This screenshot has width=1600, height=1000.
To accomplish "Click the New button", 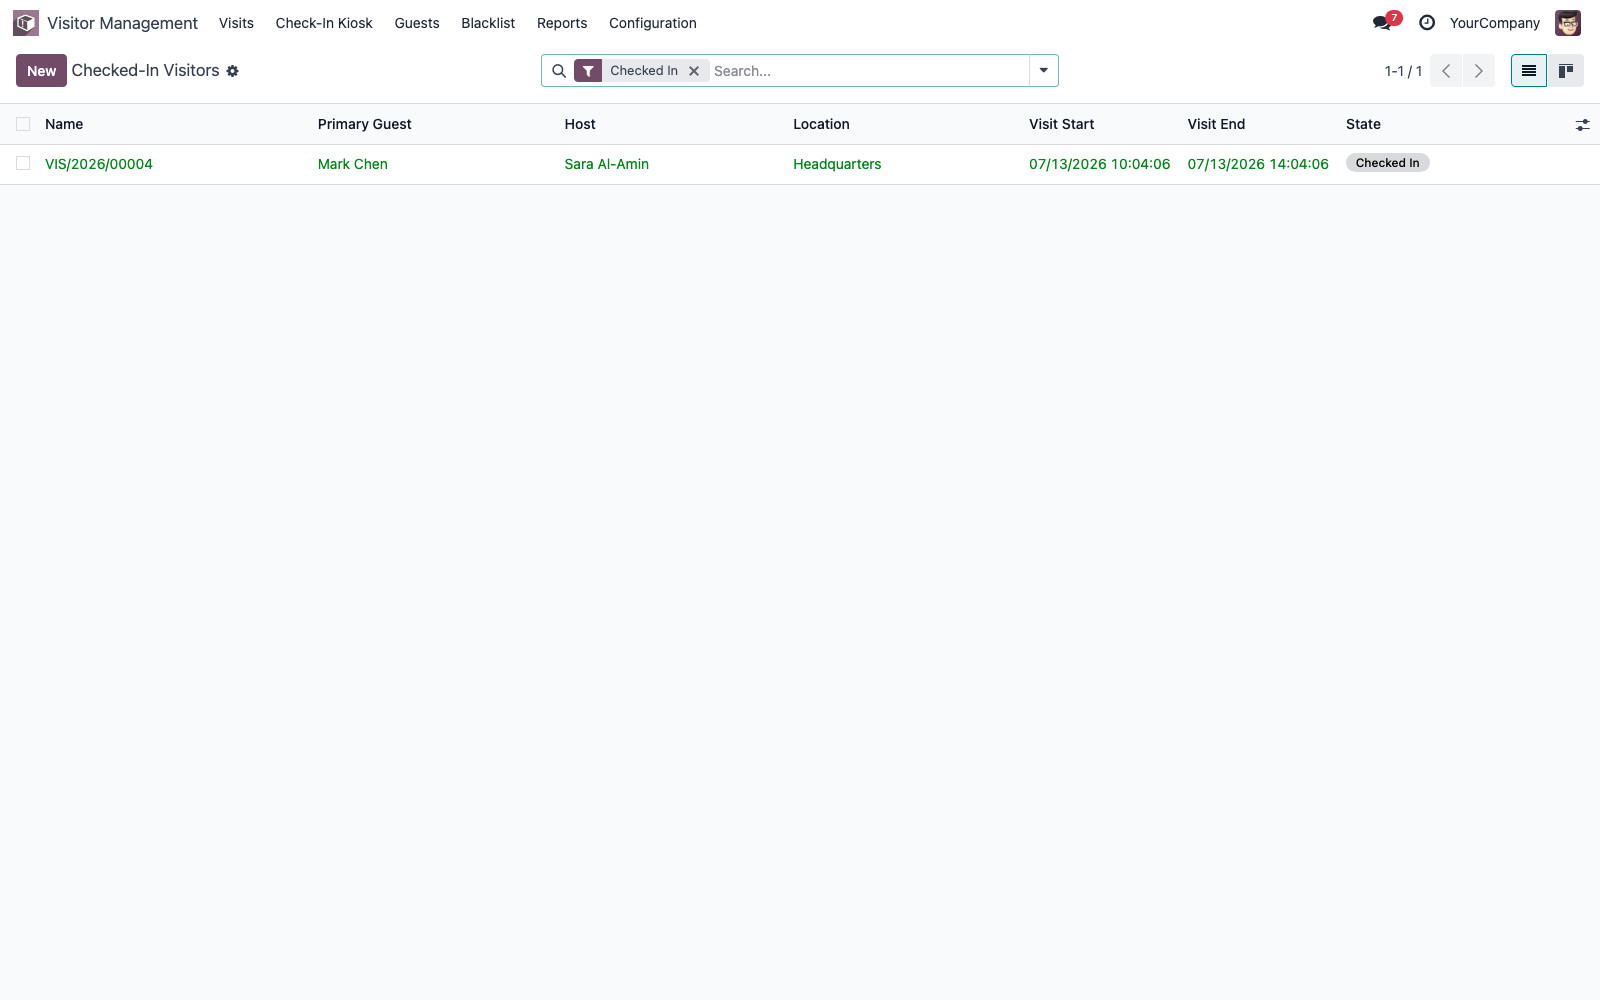I will (41, 71).
